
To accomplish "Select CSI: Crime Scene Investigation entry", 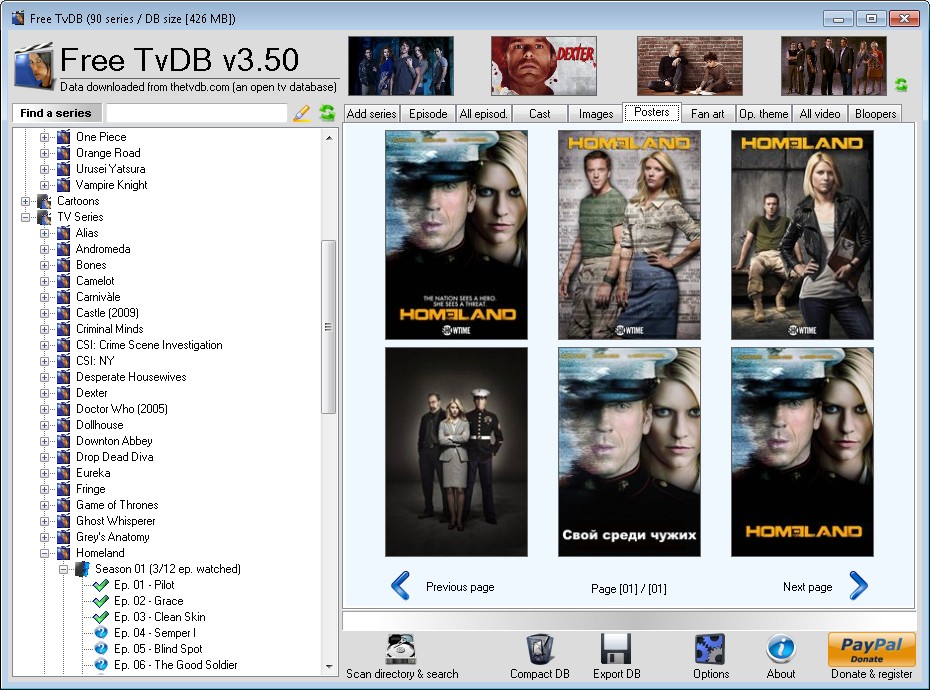I will tap(149, 345).
